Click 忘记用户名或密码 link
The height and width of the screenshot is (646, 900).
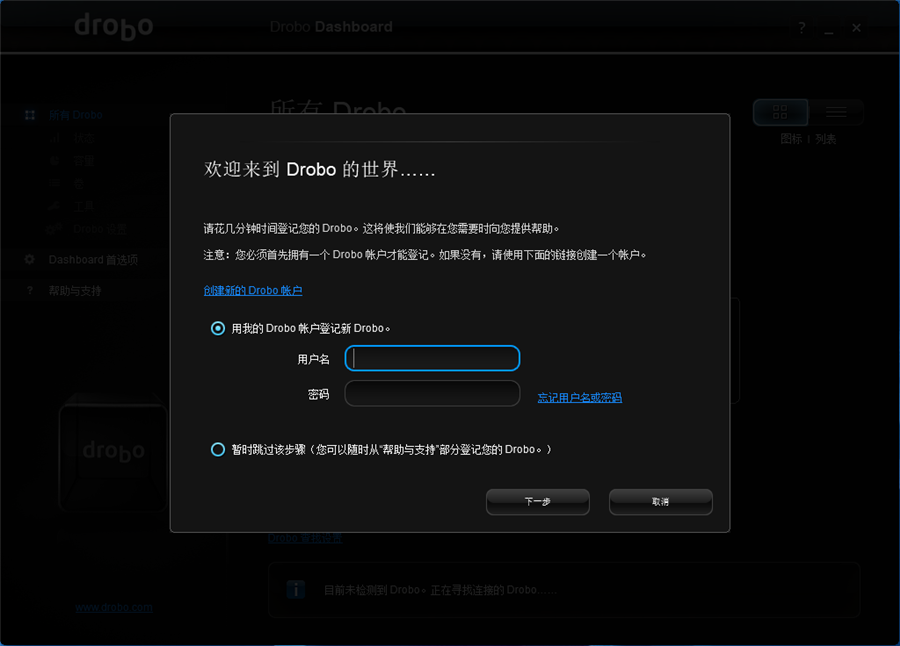pyautogui.click(x=579, y=398)
